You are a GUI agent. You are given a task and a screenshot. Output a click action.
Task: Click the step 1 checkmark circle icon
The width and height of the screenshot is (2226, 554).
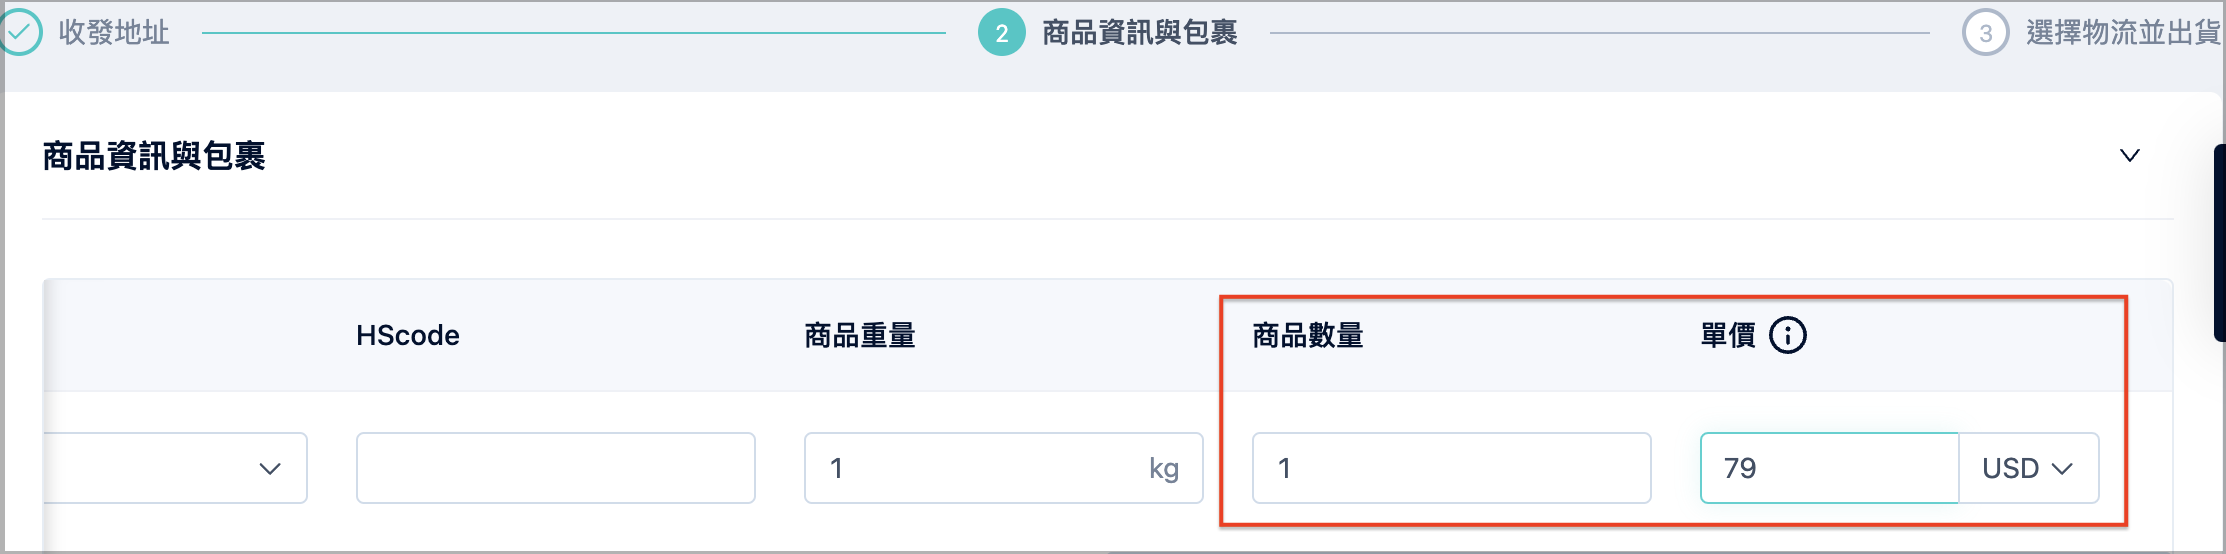20,32
